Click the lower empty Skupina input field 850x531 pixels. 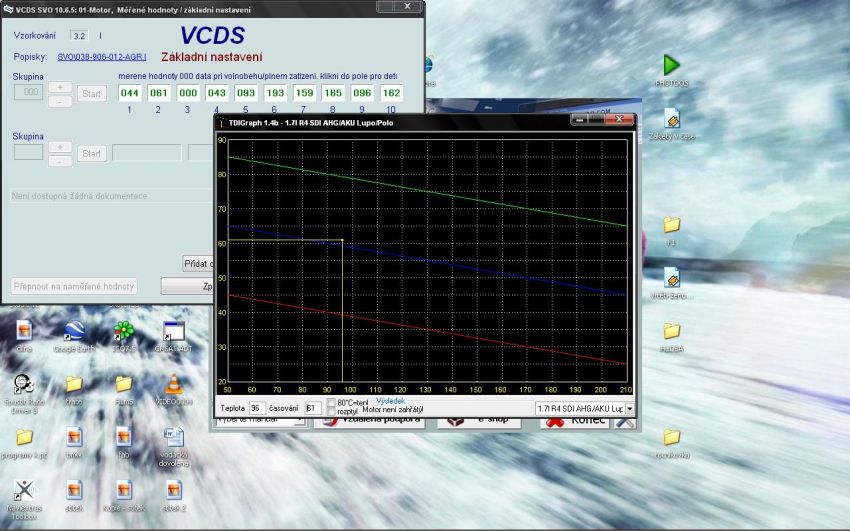click(x=28, y=152)
